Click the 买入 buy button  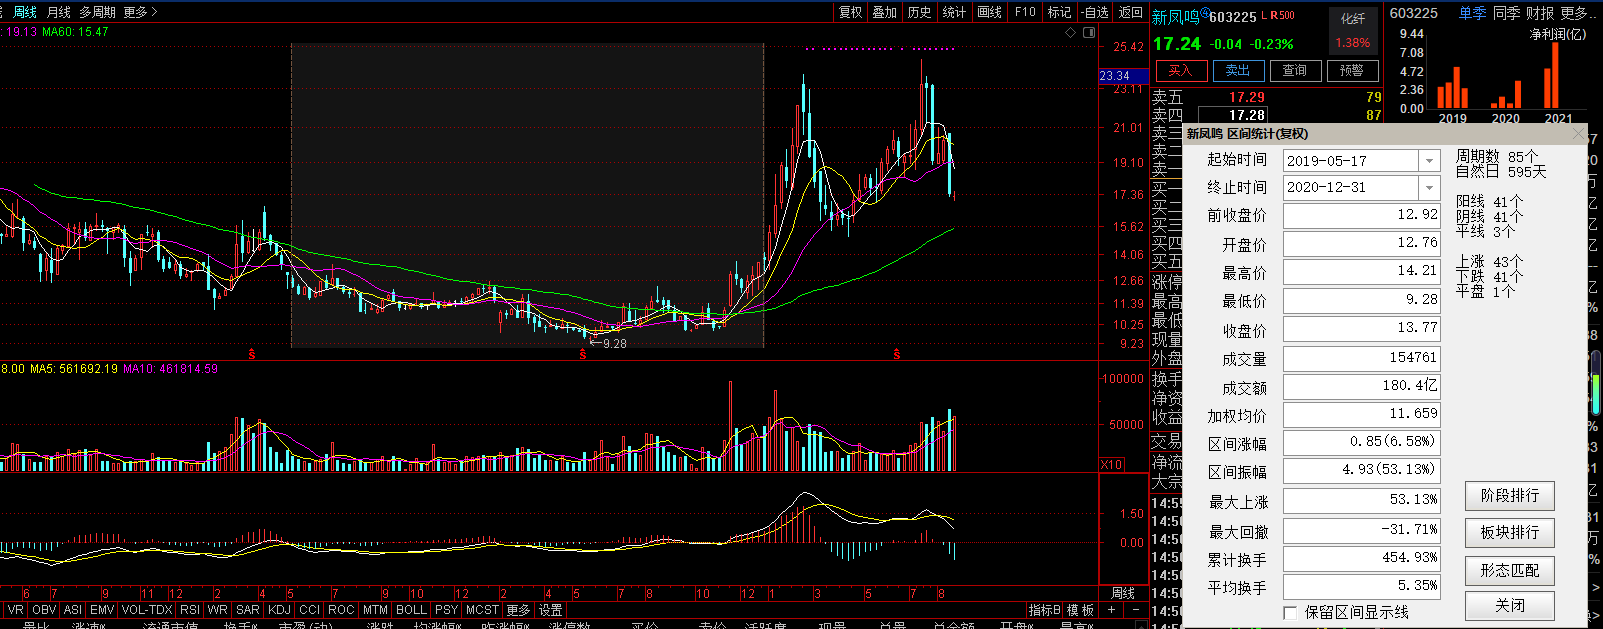click(x=1180, y=70)
